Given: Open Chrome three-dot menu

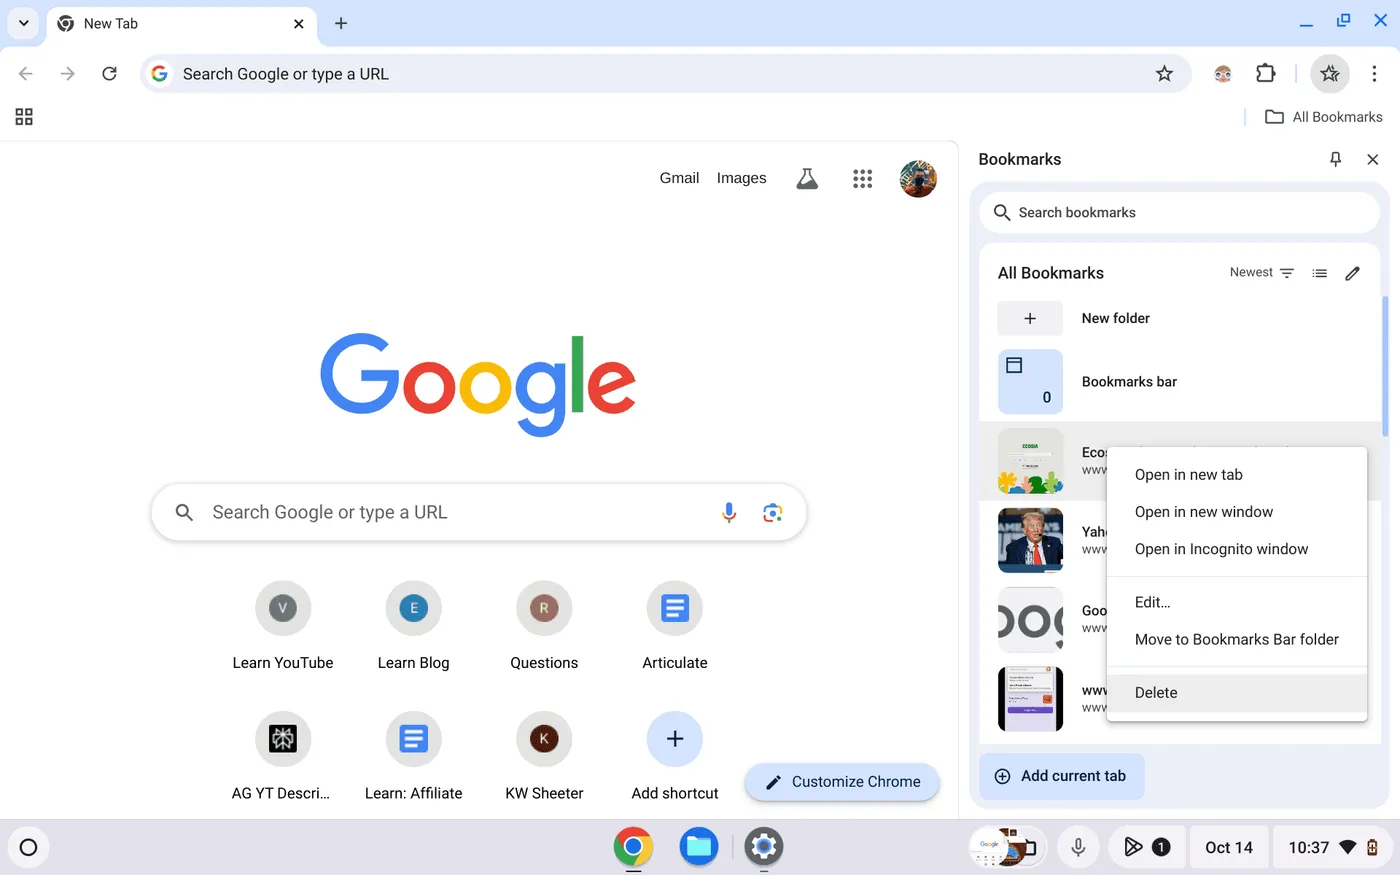Looking at the screenshot, I should point(1374,73).
